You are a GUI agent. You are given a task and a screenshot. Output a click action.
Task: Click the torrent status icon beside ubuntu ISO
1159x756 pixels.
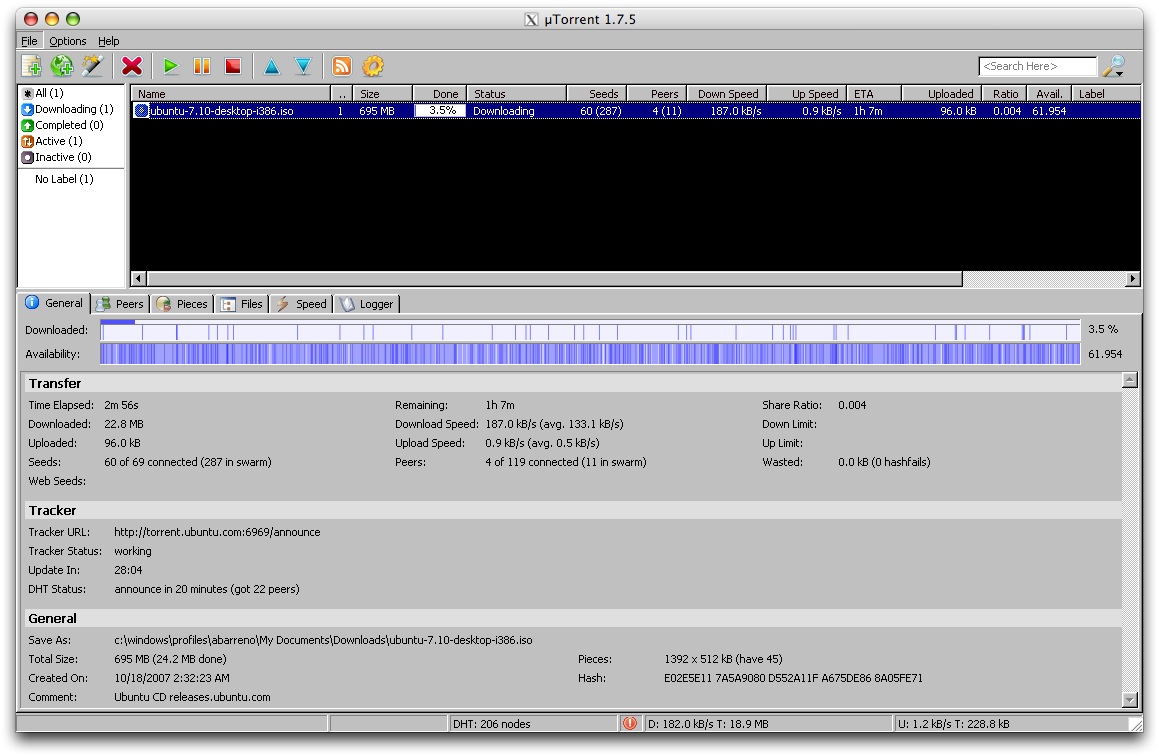(x=141, y=111)
